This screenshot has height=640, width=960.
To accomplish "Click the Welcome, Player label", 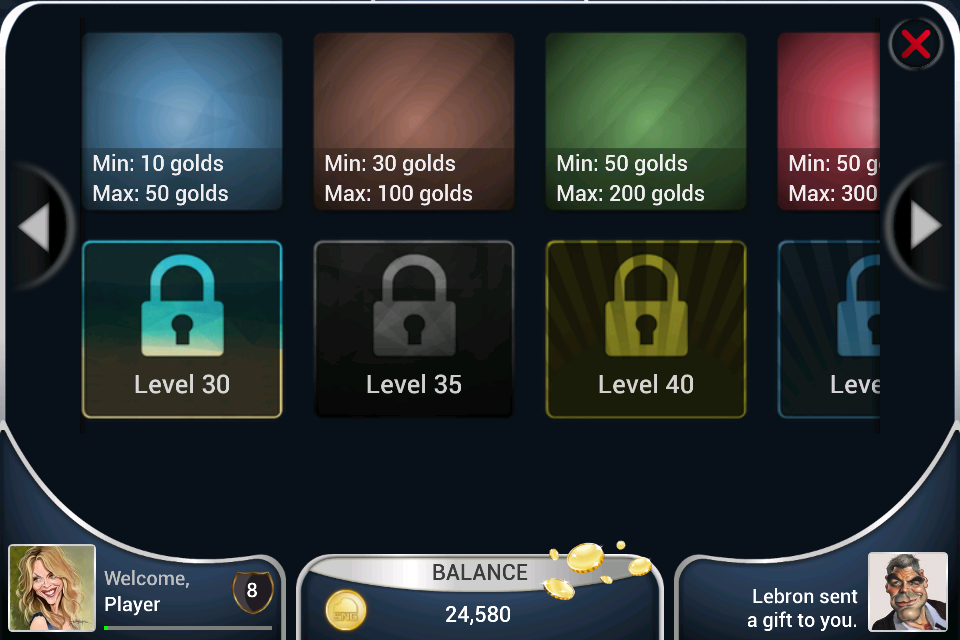I will click(x=147, y=591).
